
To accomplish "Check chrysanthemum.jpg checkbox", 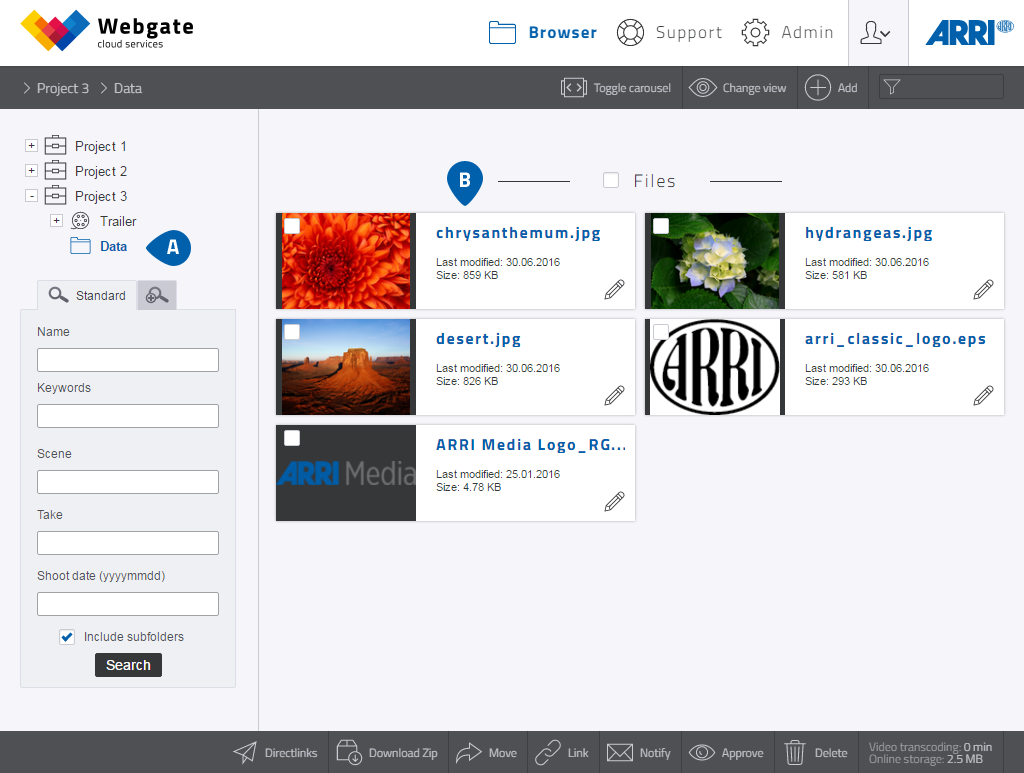I will tap(292, 226).
